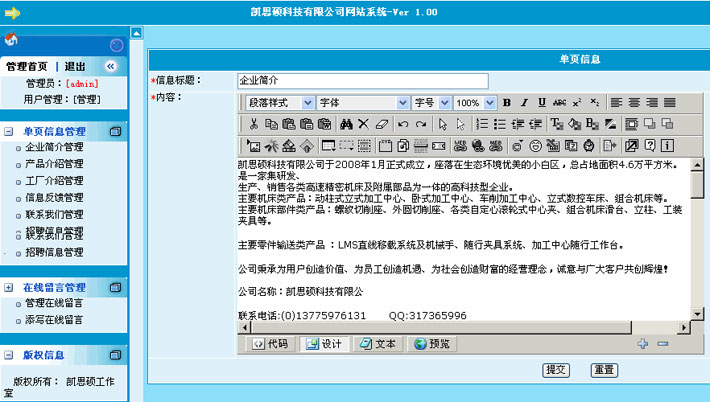Click the Underline toolbar icon

[541, 103]
